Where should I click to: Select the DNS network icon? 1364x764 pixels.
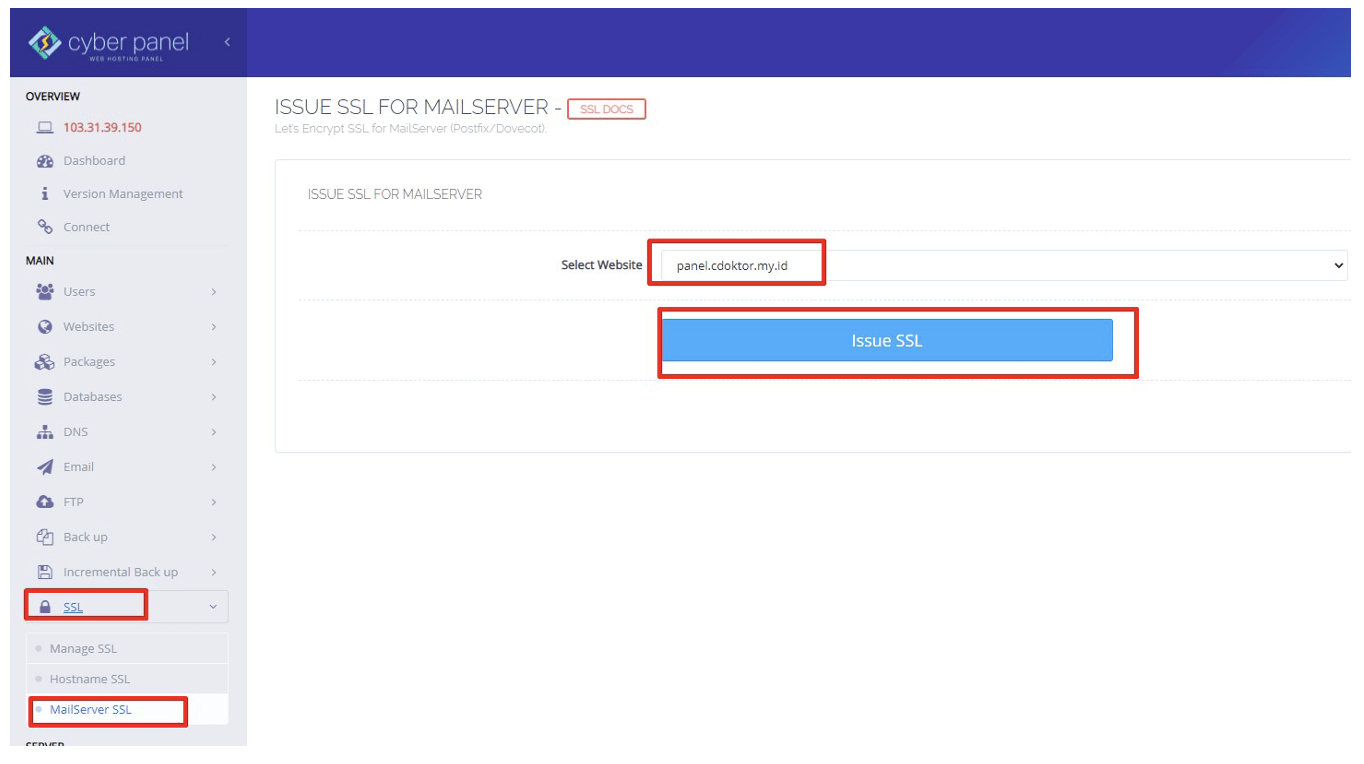(x=44, y=431)
